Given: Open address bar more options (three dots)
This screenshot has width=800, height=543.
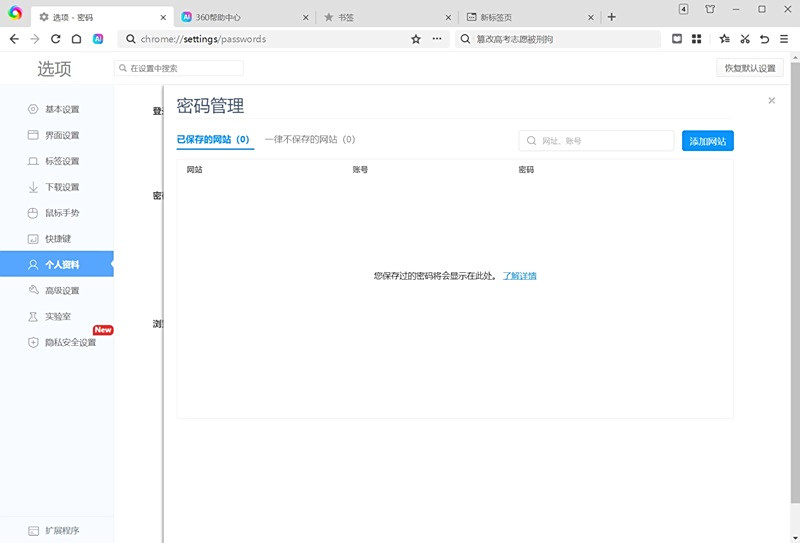Looking at the screenshot, I should point(437,39).
